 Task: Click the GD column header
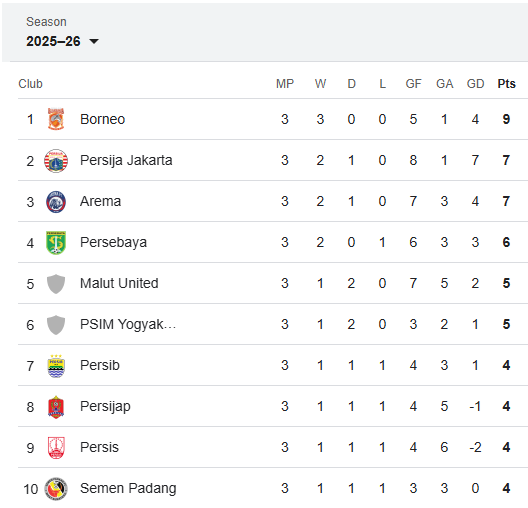[475, 83]
